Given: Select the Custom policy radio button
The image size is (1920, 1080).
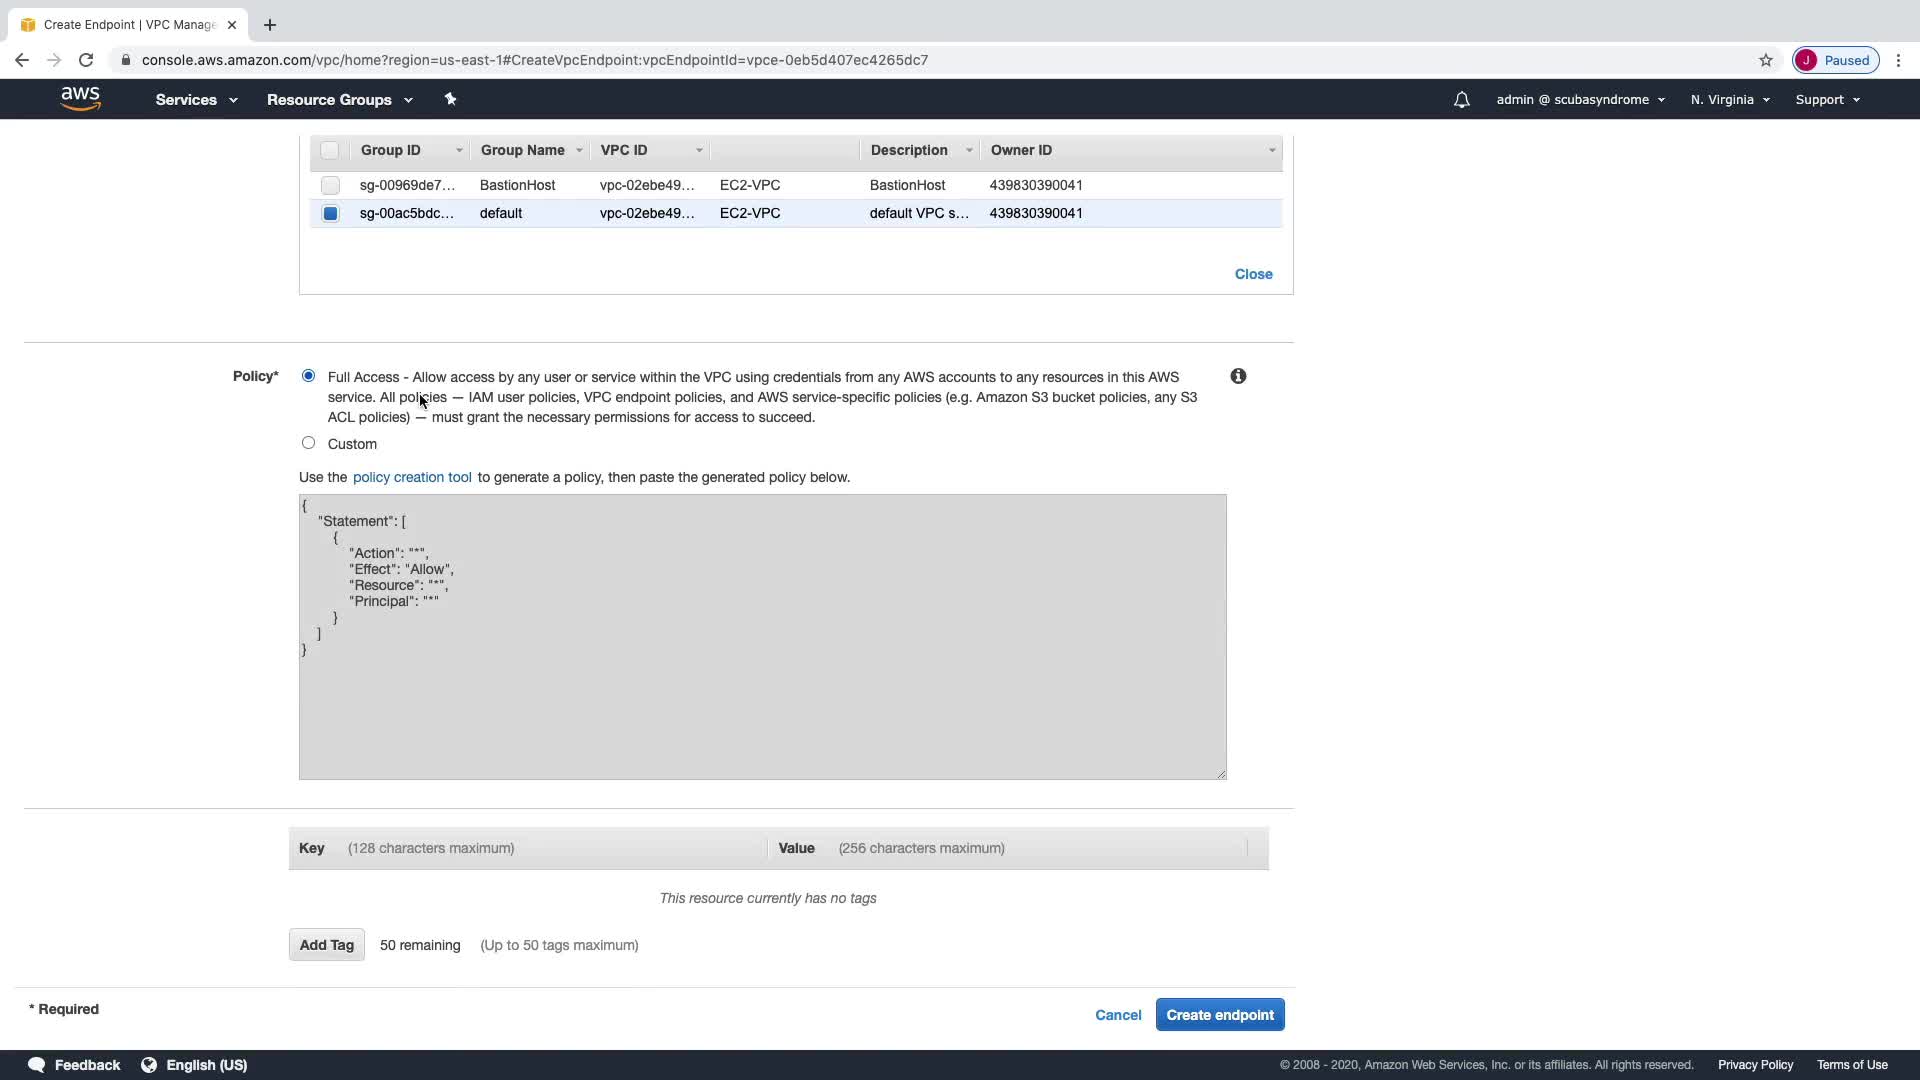Looking at the screenshot, I should click(x=308, y=443).
